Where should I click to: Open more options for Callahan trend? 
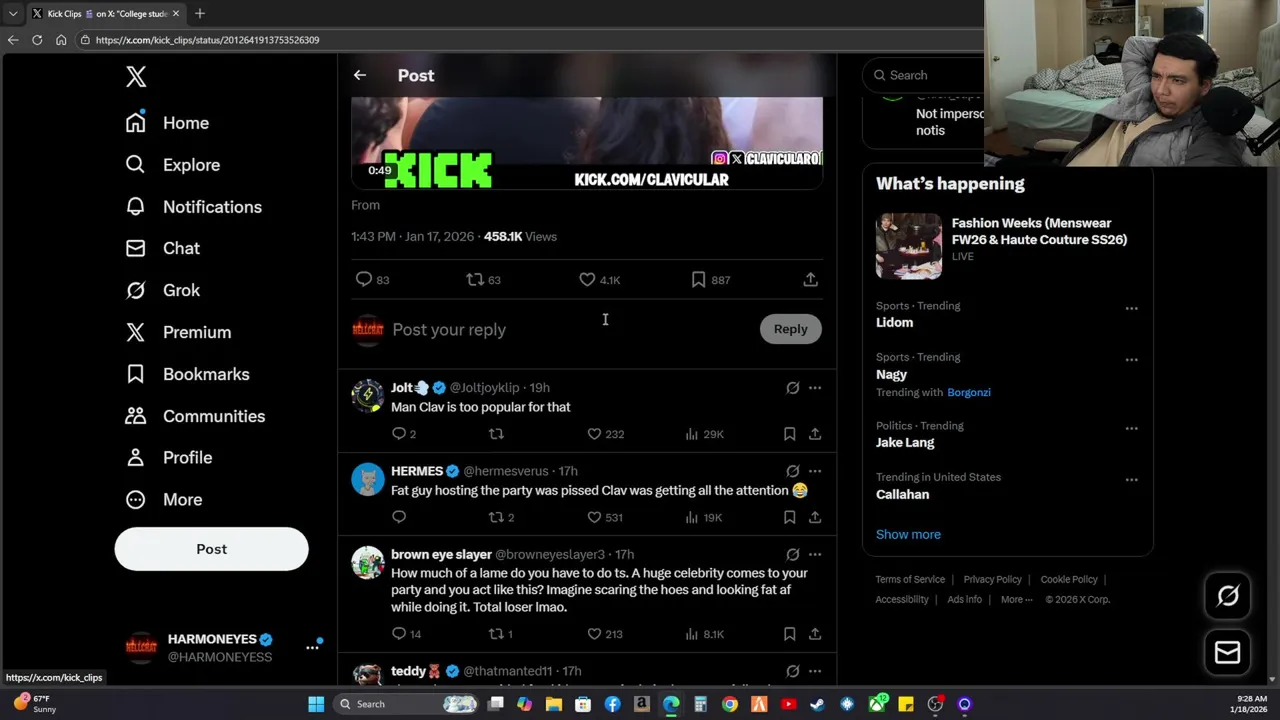(x=1131, y=479)
